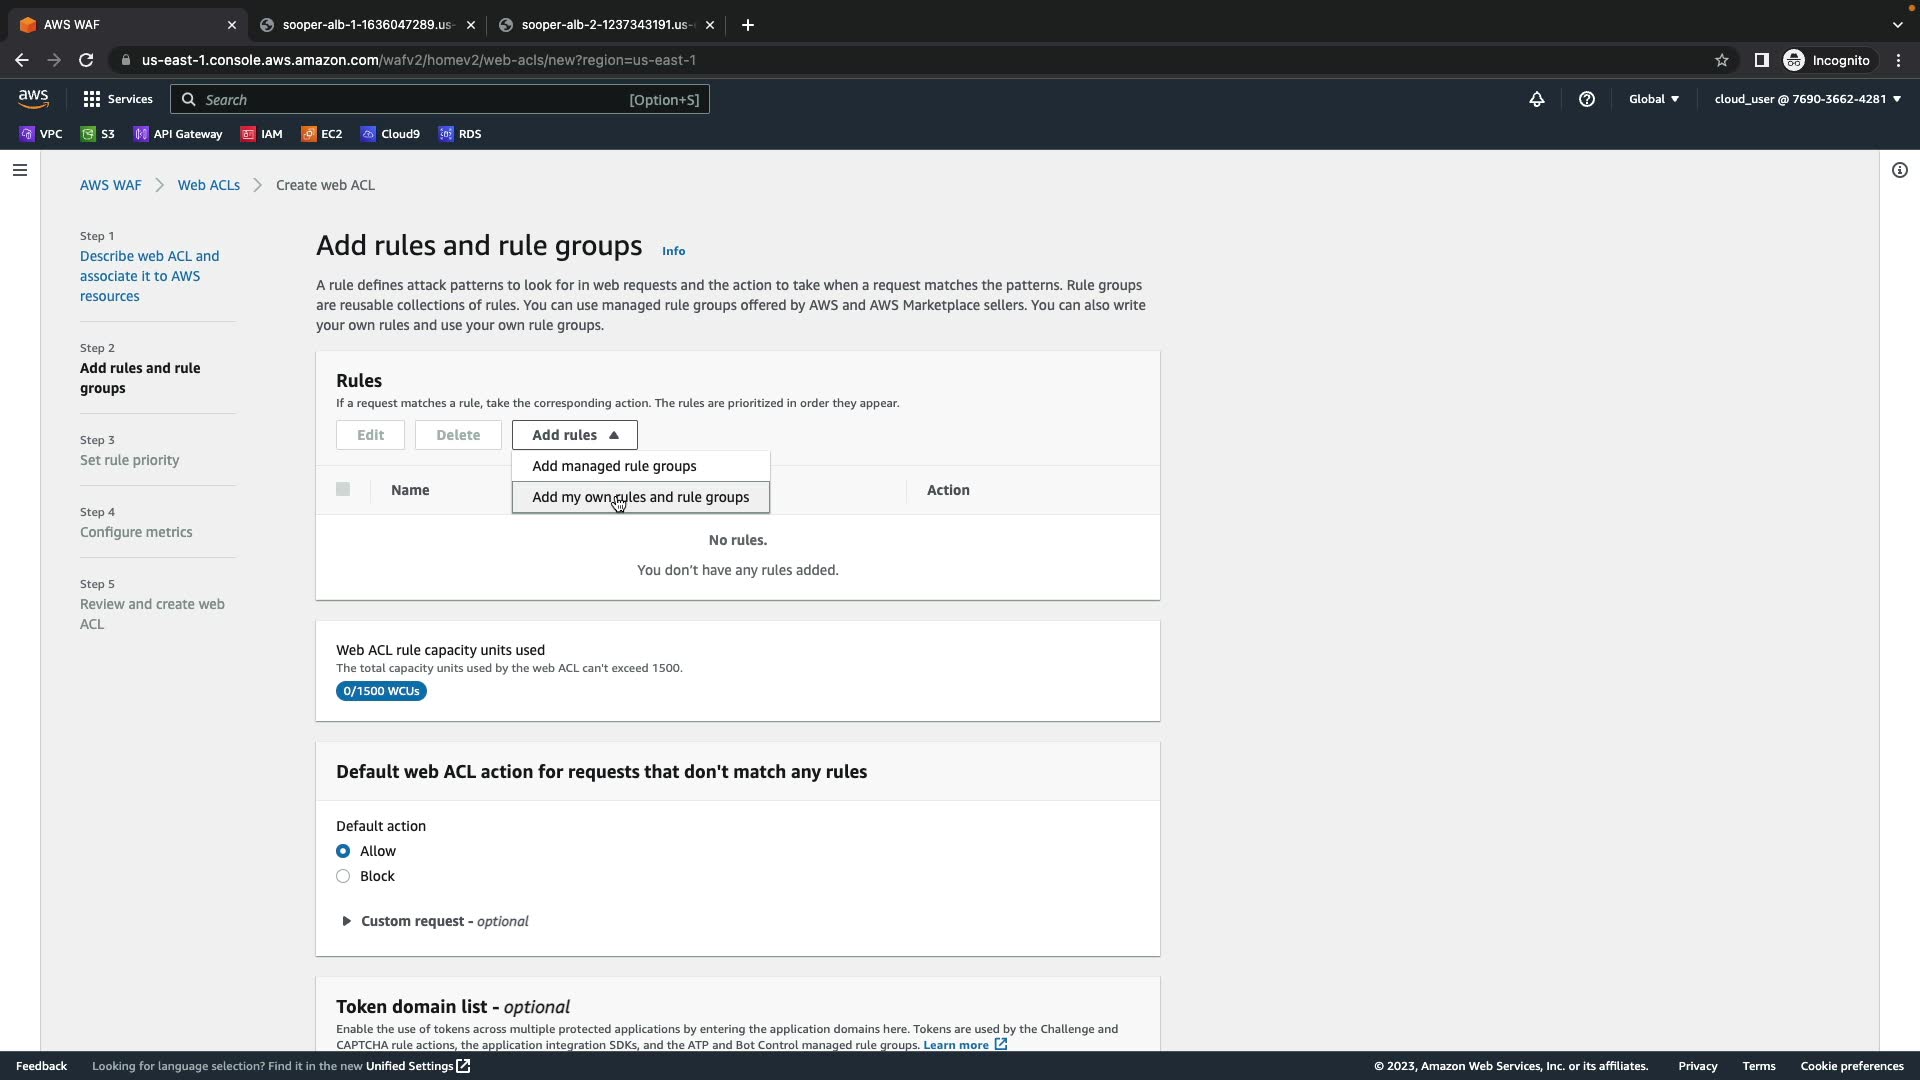Select the Block default action
The image size is (1920, 1080).
tap(343, 876)
